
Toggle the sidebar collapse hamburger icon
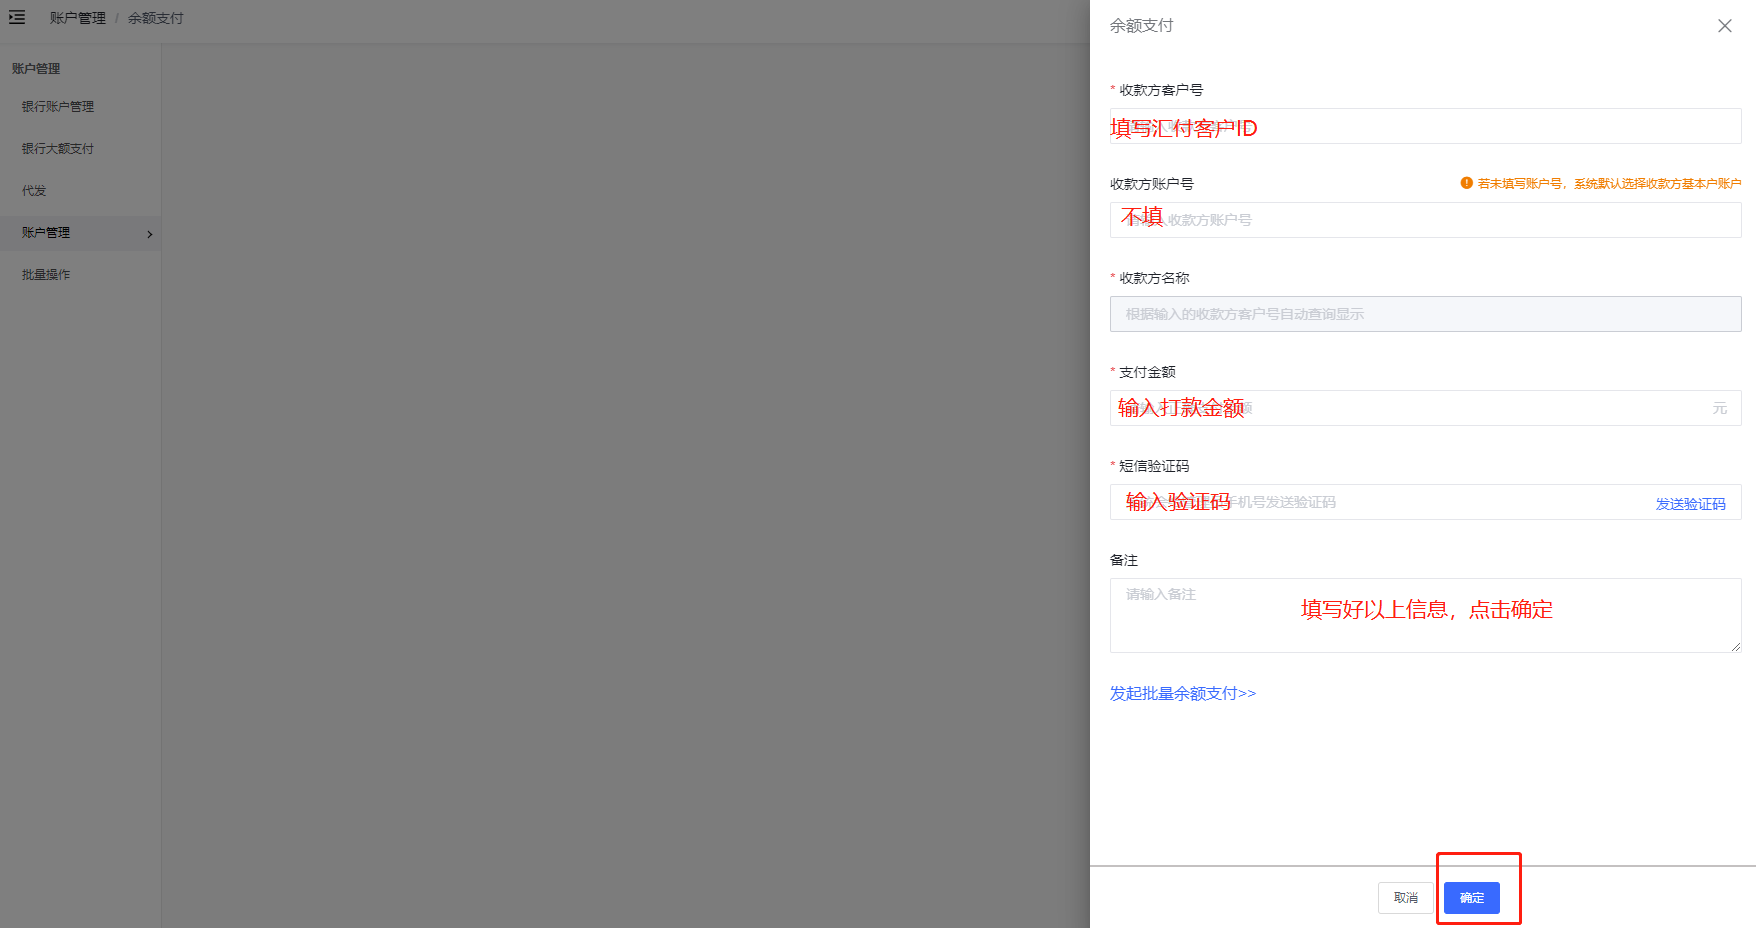17,17
